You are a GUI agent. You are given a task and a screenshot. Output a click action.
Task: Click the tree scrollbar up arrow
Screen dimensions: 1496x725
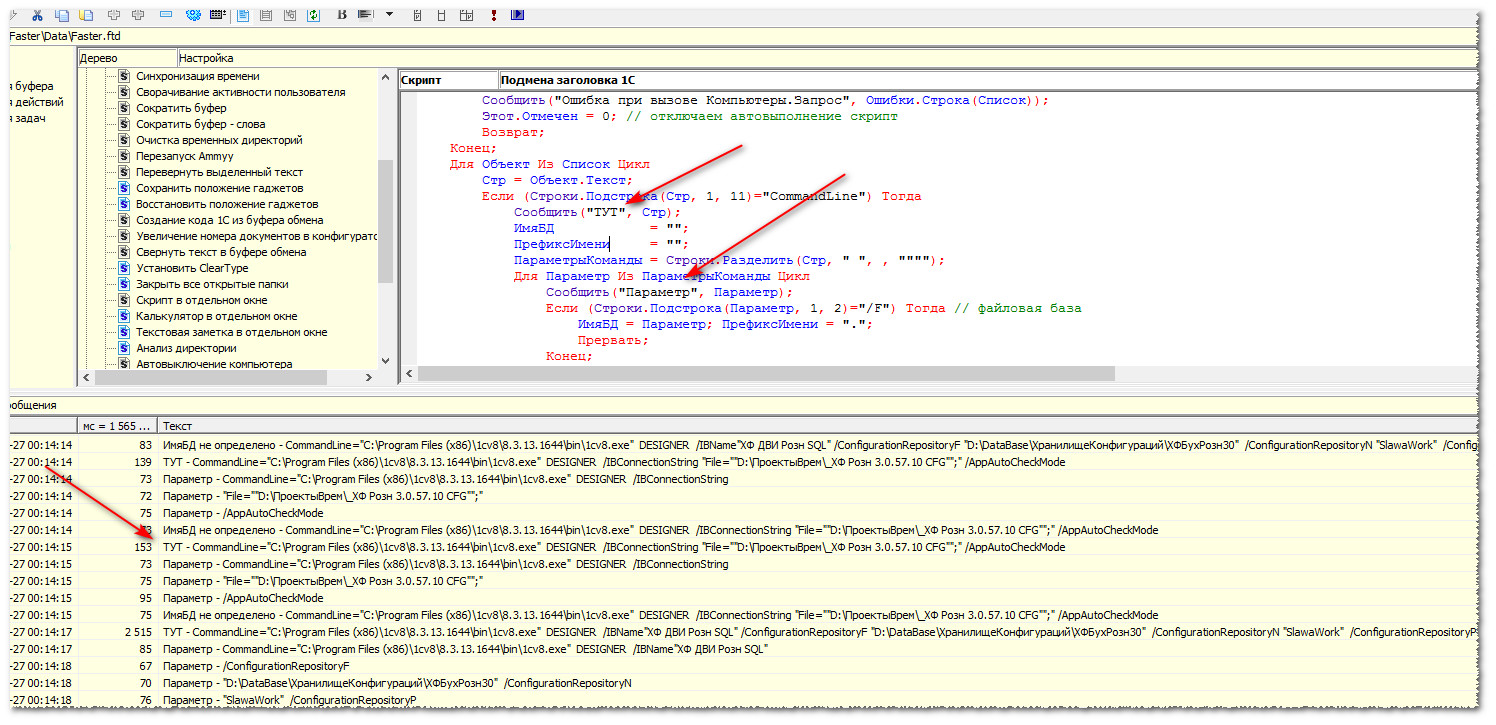click(x=386, y=77)
